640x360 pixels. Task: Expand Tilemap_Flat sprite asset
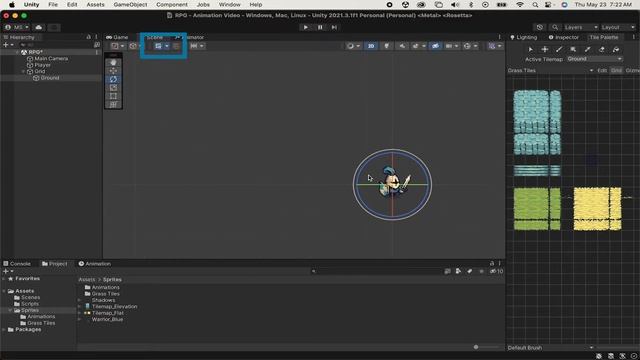(x=80, y=313)
